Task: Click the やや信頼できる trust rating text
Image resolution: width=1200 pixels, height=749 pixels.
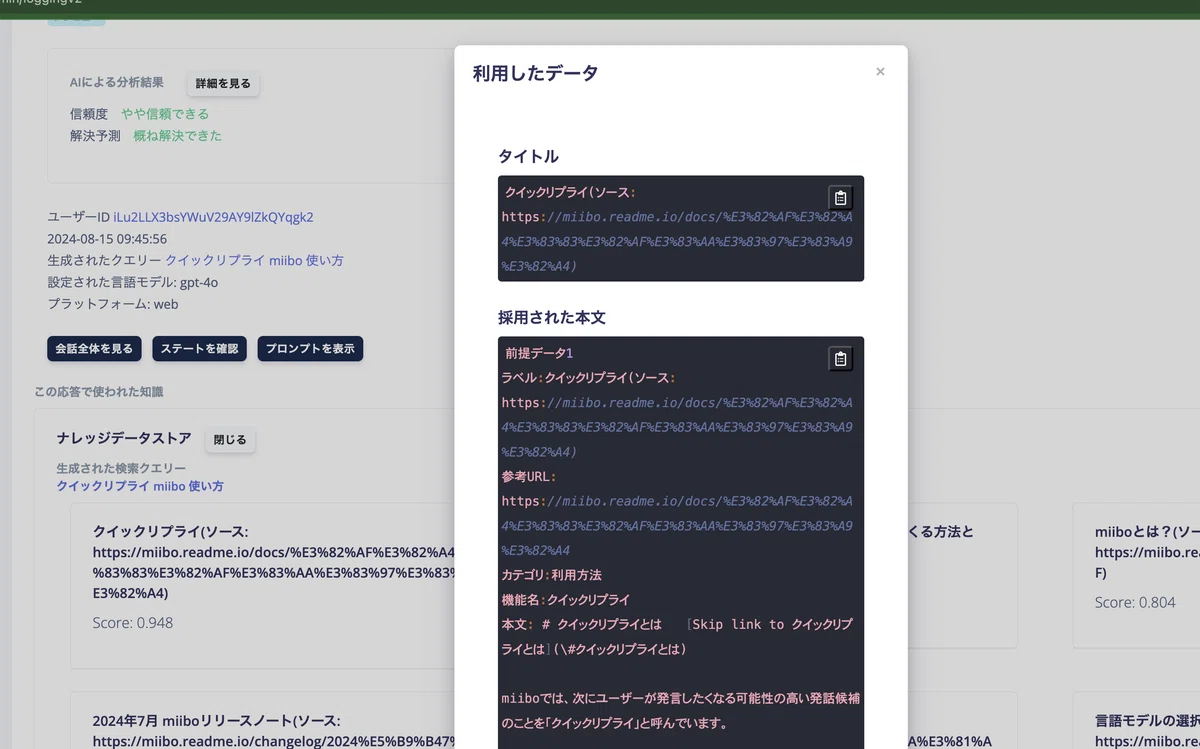Action: 165,114
